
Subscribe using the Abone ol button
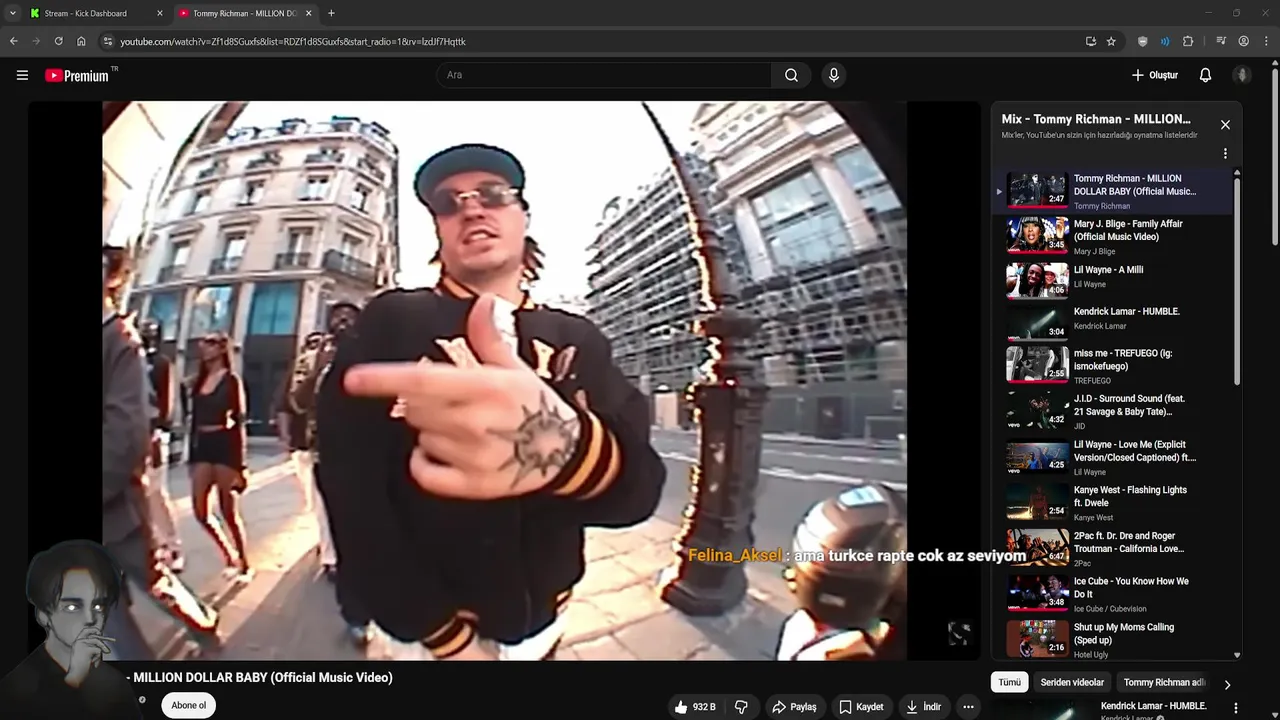pyautogui.click(x=188, y=705)
